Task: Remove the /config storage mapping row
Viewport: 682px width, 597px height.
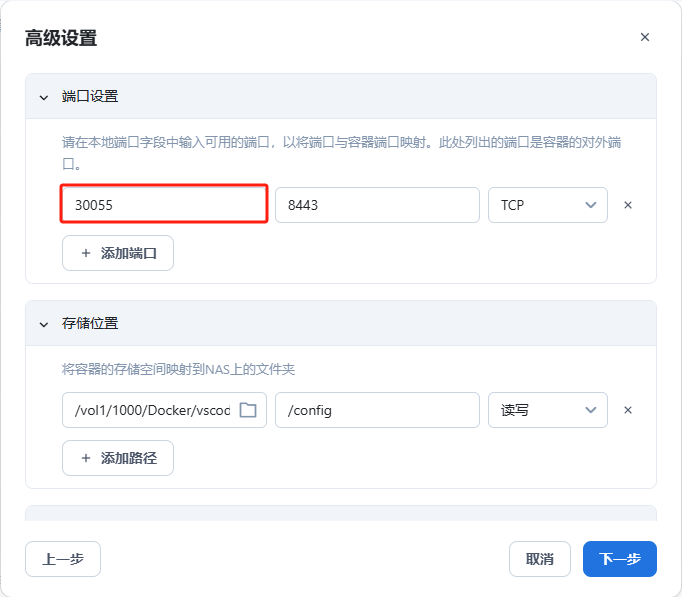Action: pyautogui.click(x=628, y=410)
